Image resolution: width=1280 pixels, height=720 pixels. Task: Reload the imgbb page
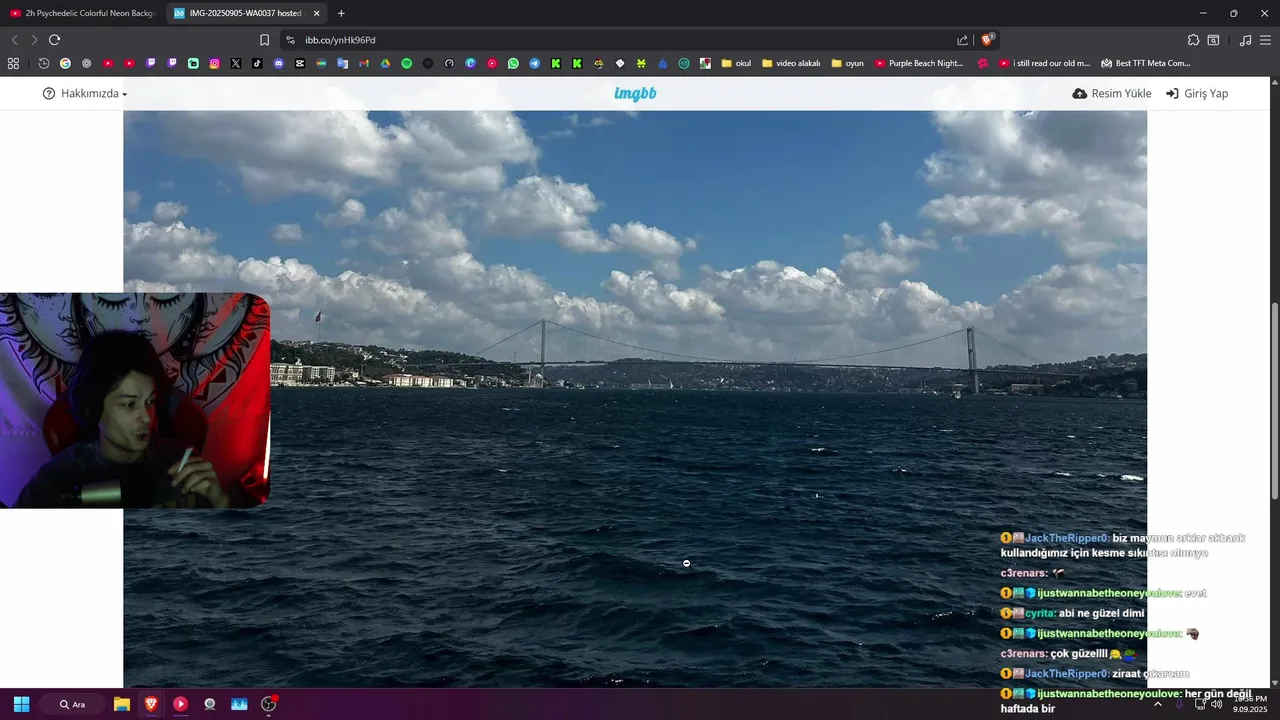point(54,40)
